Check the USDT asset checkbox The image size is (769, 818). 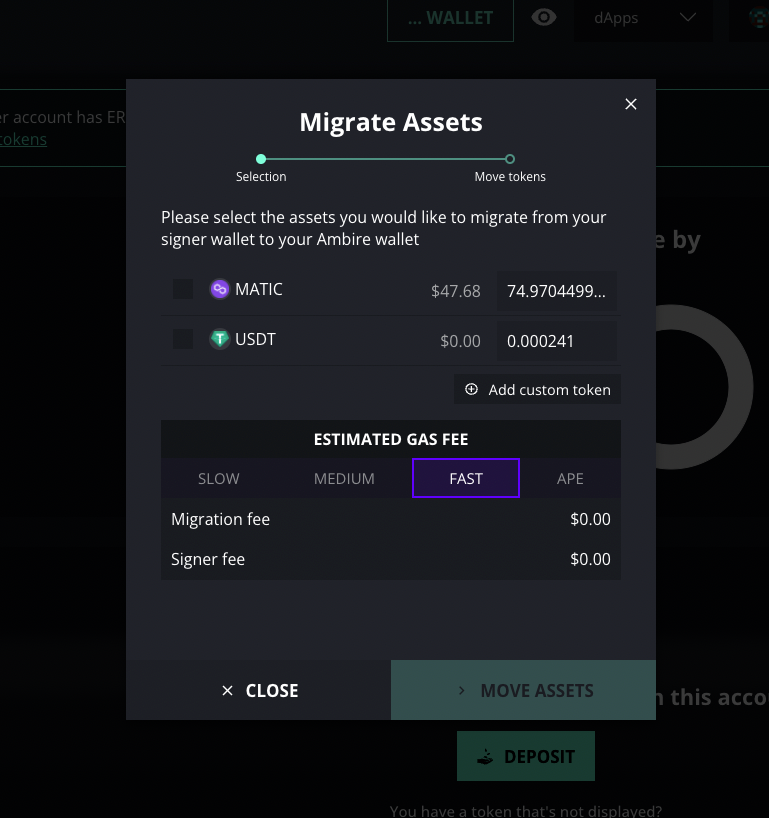tap(183, 339)
